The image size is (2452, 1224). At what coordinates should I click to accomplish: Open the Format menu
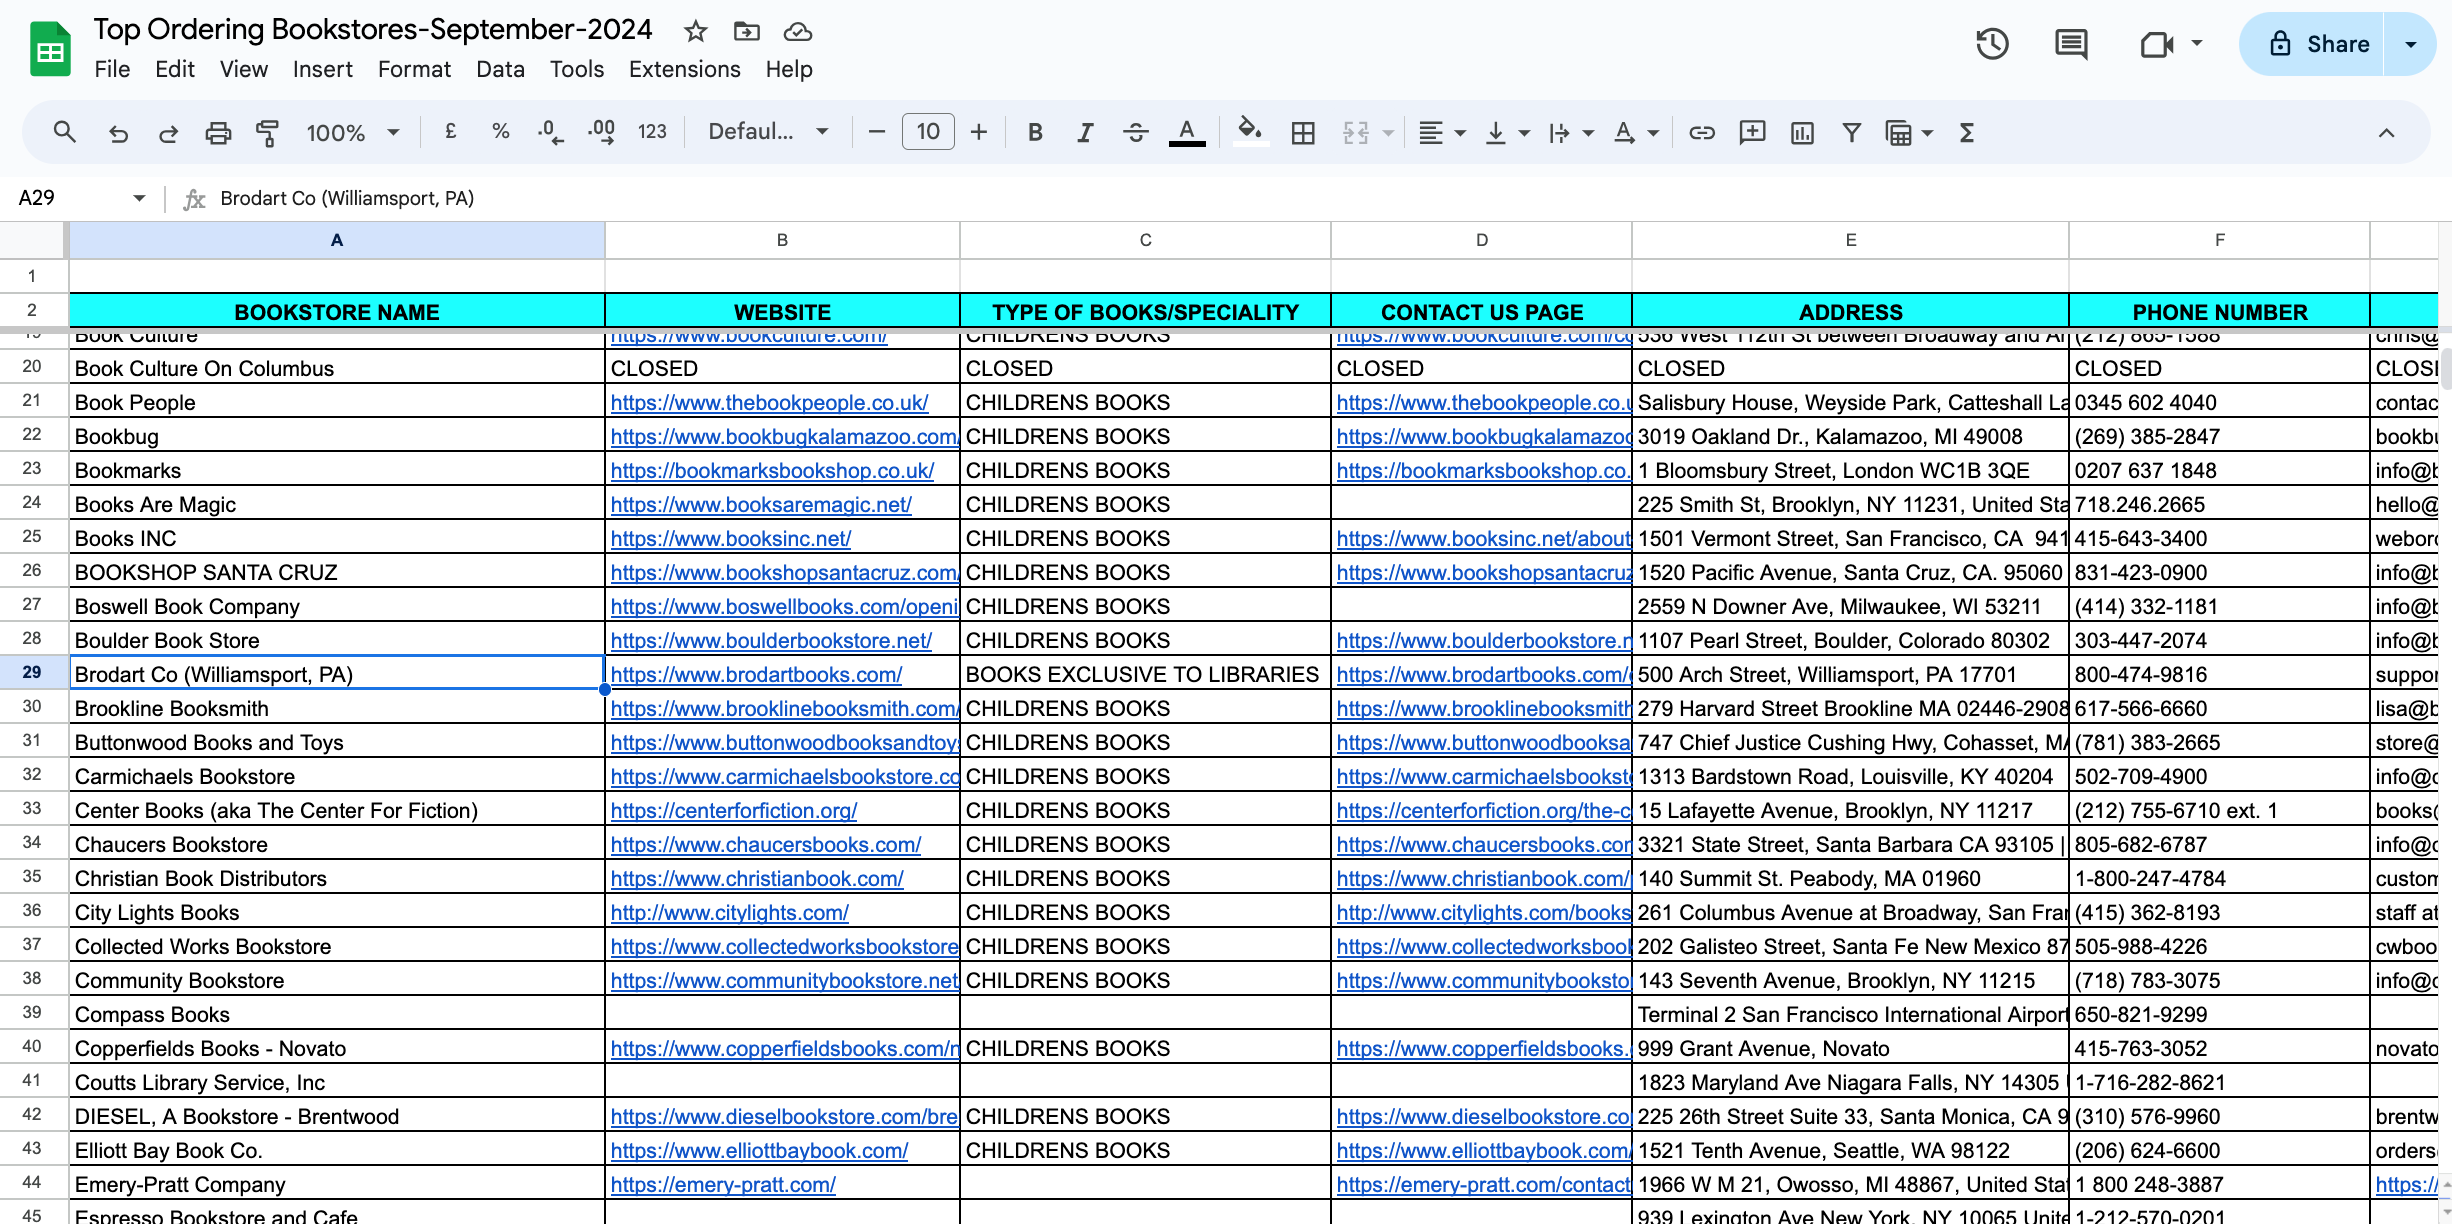(414, 69)
